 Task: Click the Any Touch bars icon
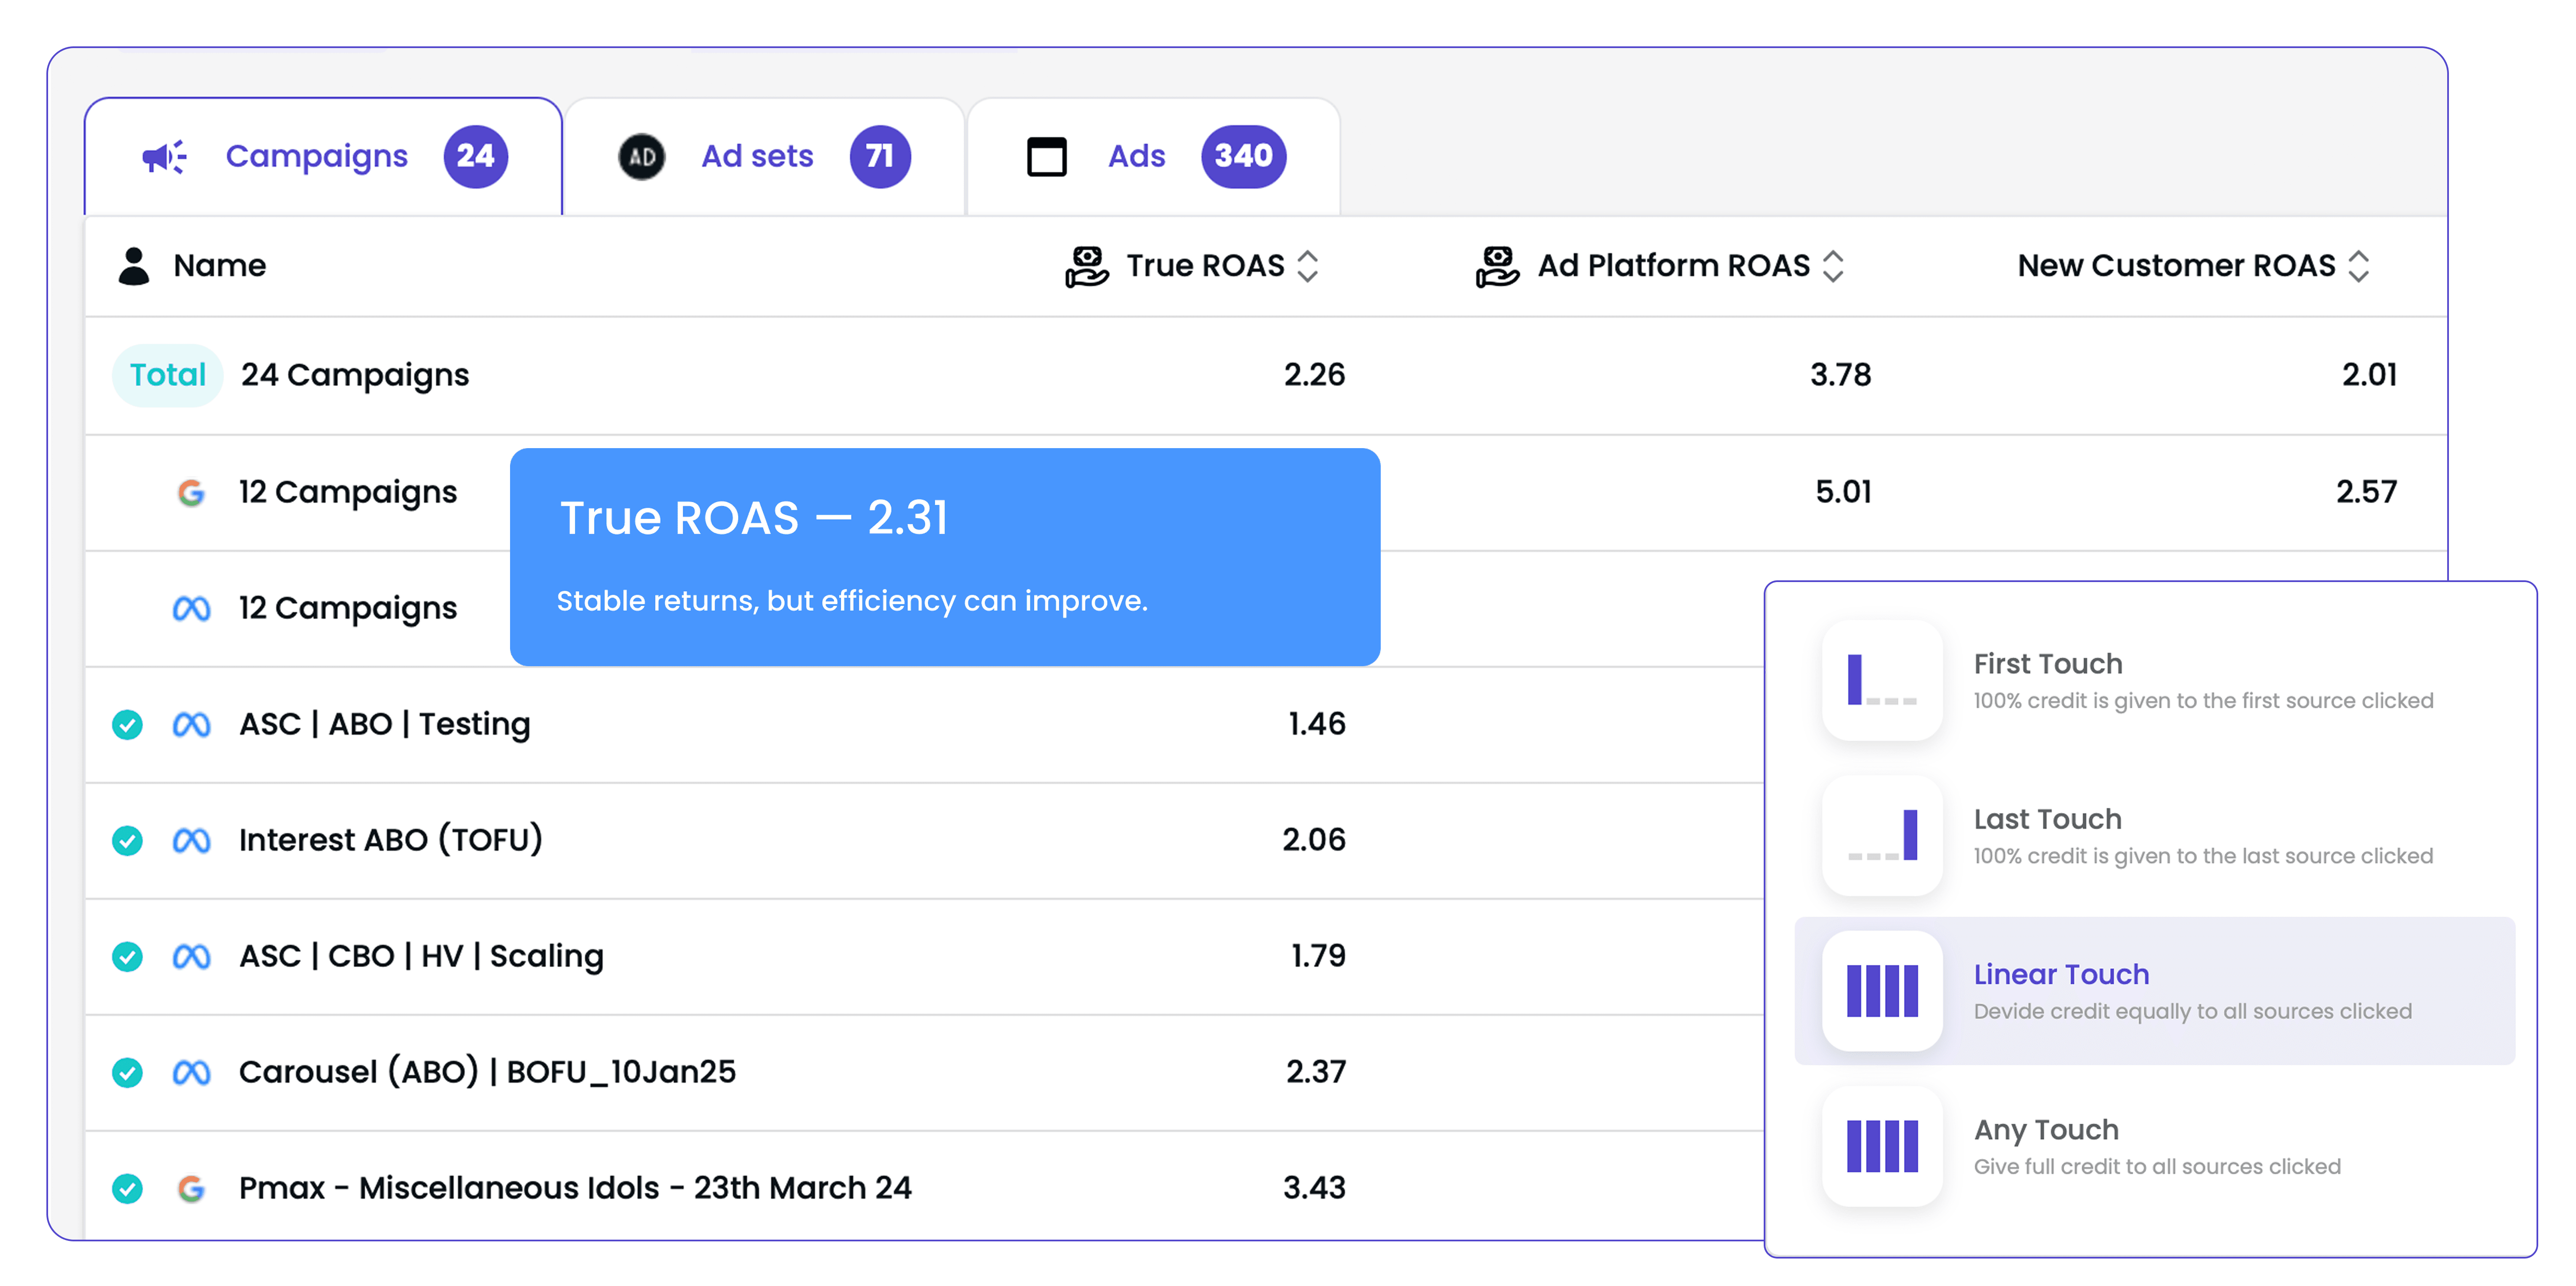(1882, 1146)
